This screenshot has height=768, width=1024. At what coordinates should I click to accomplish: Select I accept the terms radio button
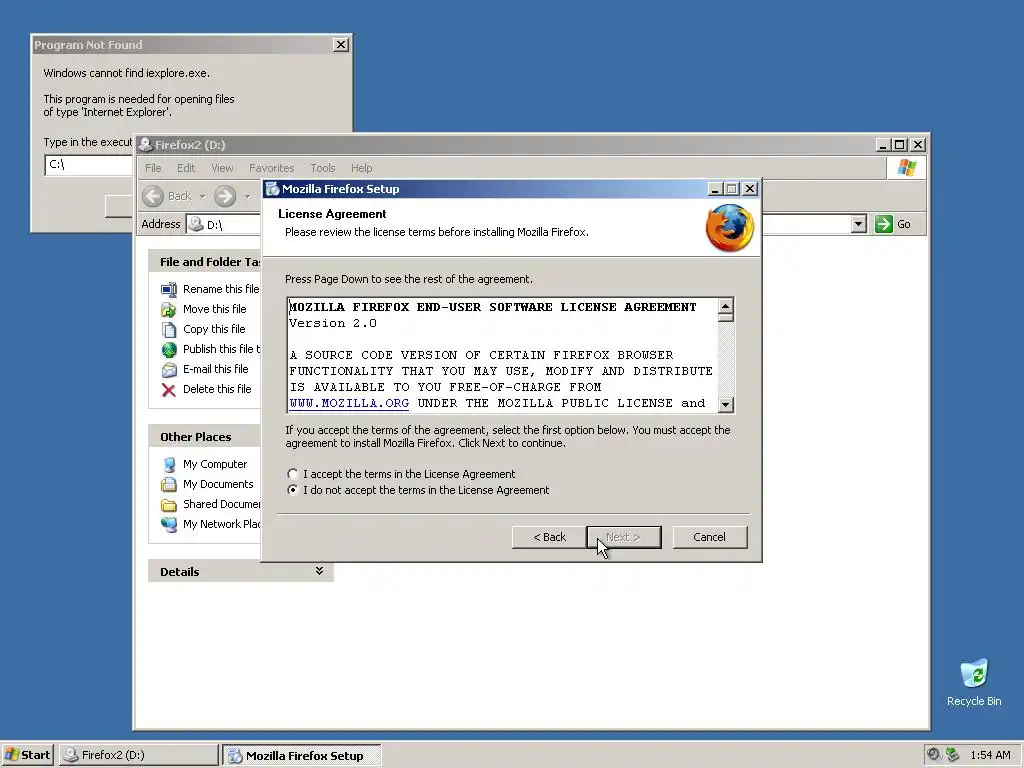[x=293, y=474]
